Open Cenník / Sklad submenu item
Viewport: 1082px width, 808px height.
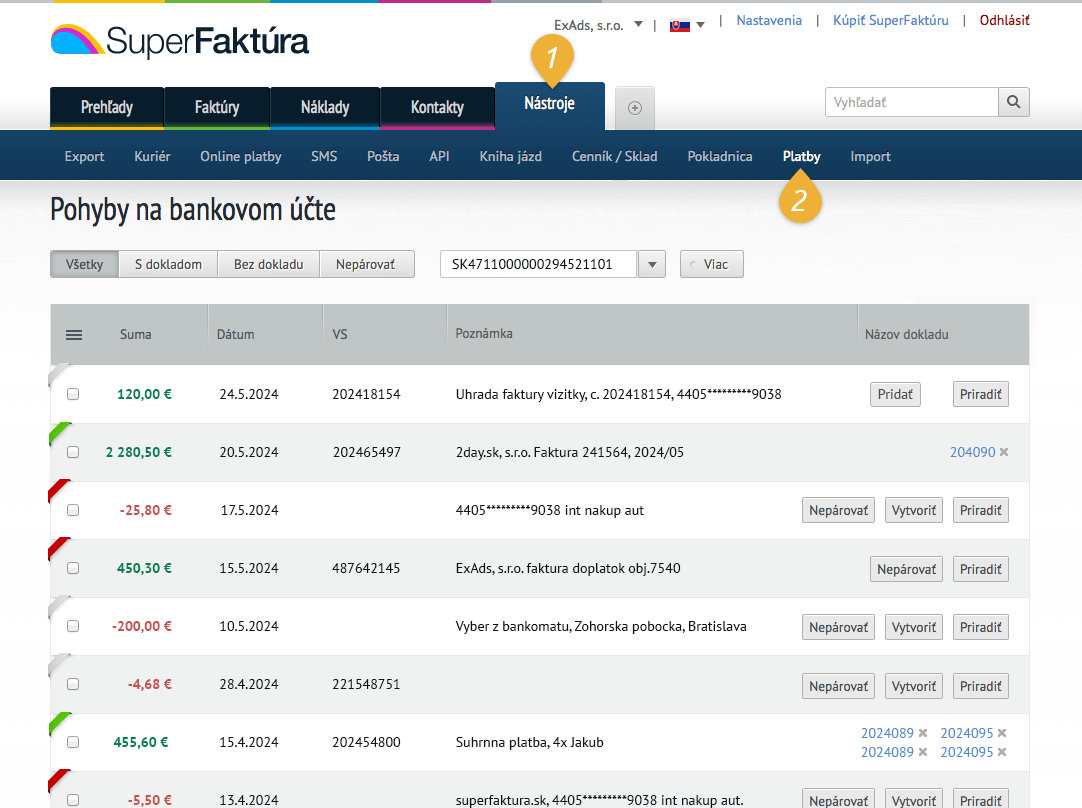[x=614, y=156]
